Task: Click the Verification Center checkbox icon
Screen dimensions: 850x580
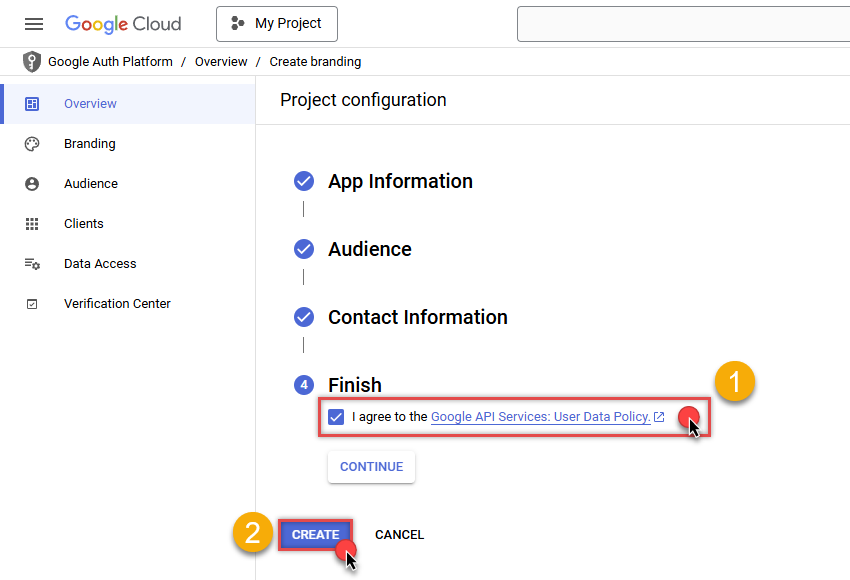Action: coord(32,304)
